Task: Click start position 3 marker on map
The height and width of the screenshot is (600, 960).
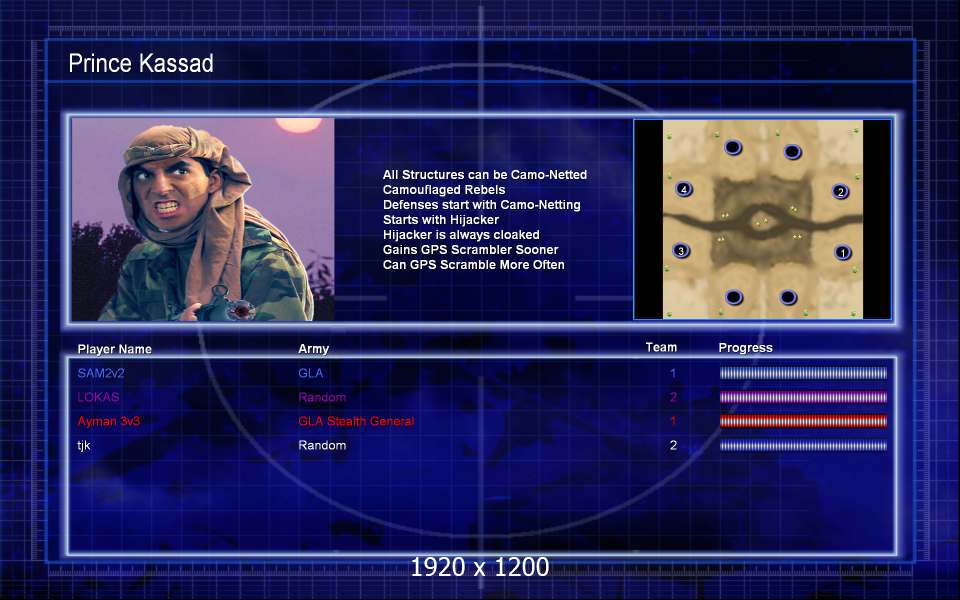Action: coord(681,251)
